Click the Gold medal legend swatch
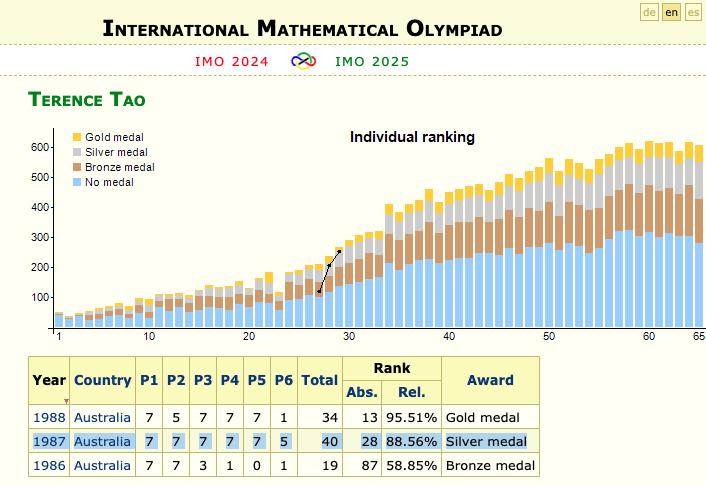This screenshot has height=486, width=706. coord(77,137)
